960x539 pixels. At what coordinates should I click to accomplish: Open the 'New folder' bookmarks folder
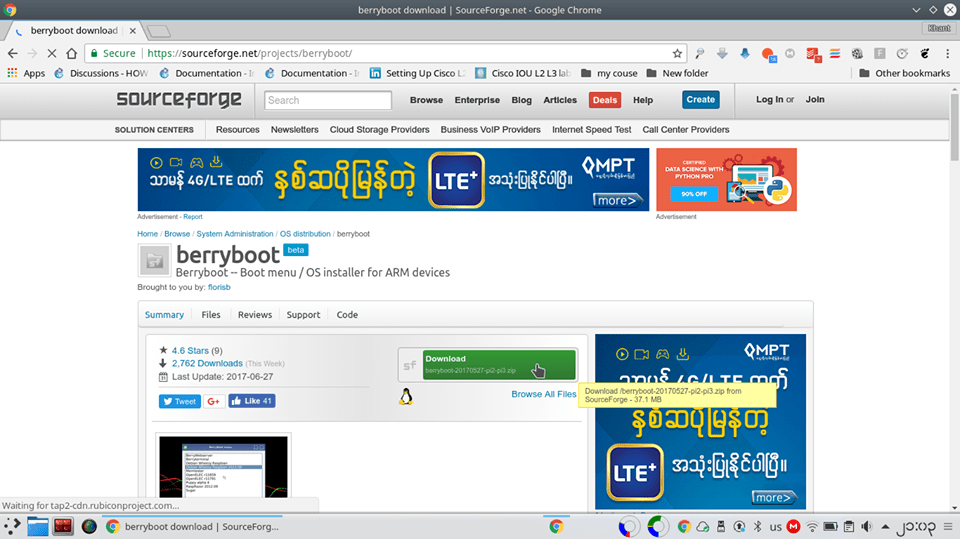pos(677,73)
